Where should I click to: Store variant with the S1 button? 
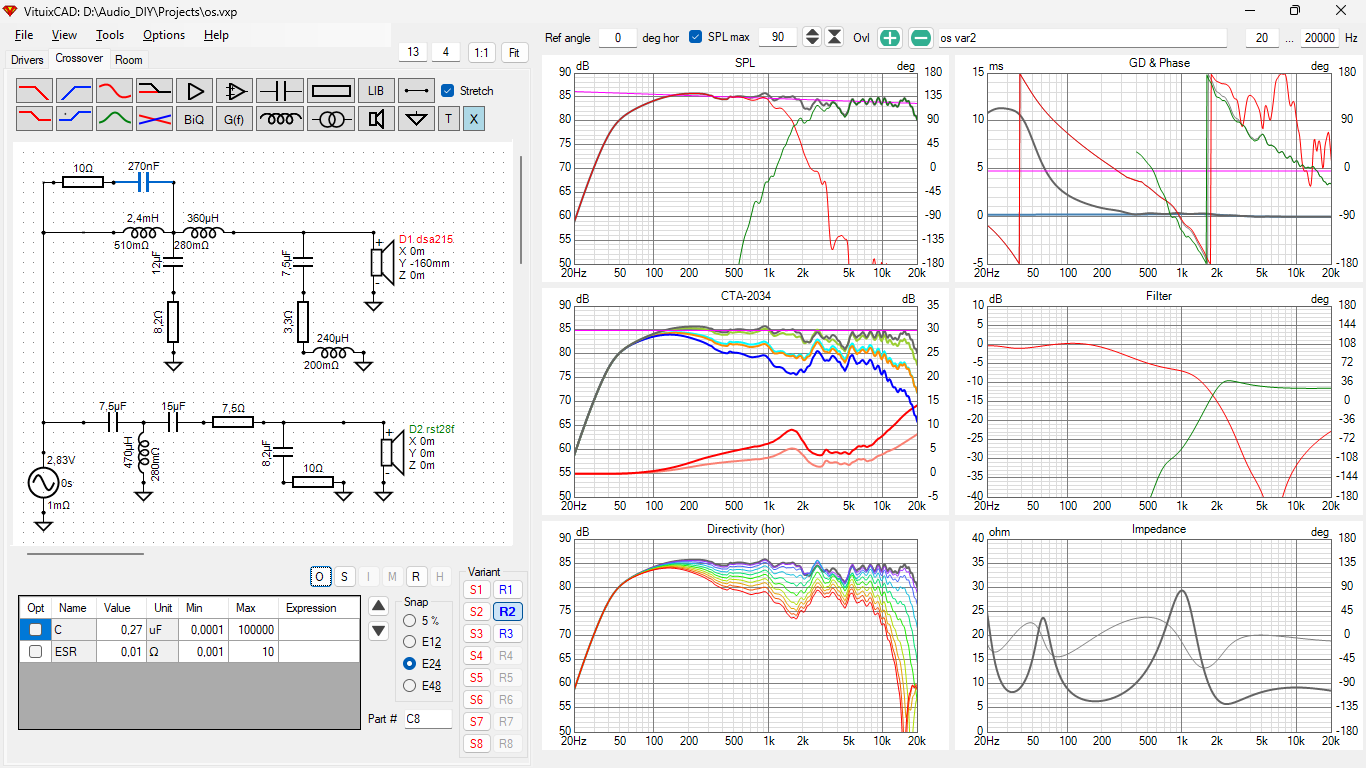tap(476, 590)
